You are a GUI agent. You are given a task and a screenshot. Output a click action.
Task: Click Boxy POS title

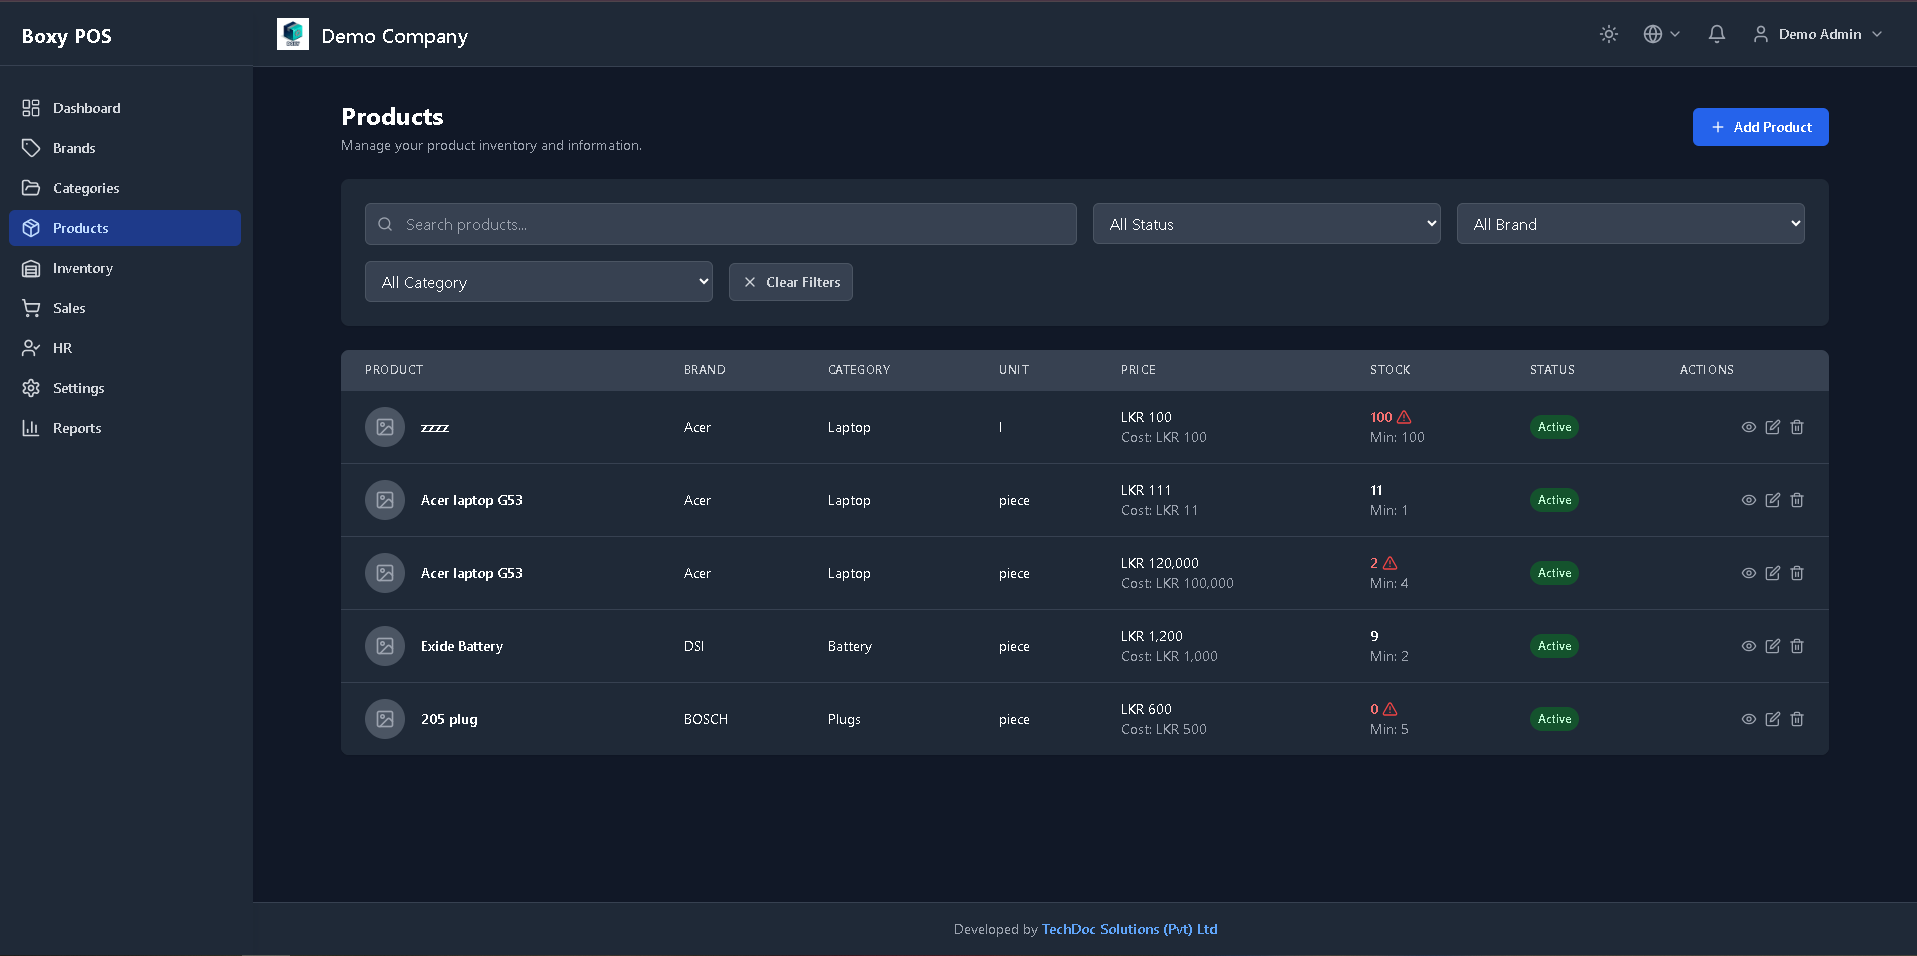[x=67, y=36]
